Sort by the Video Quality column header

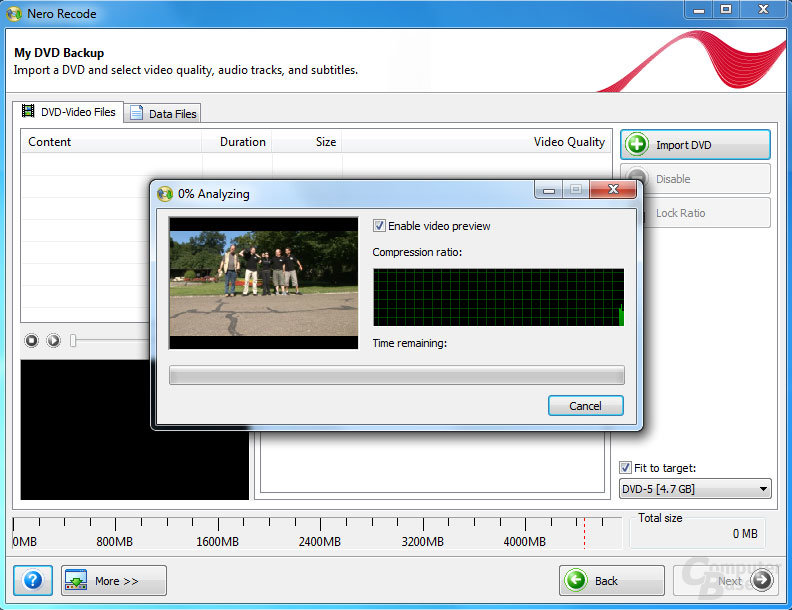(476, 142)
